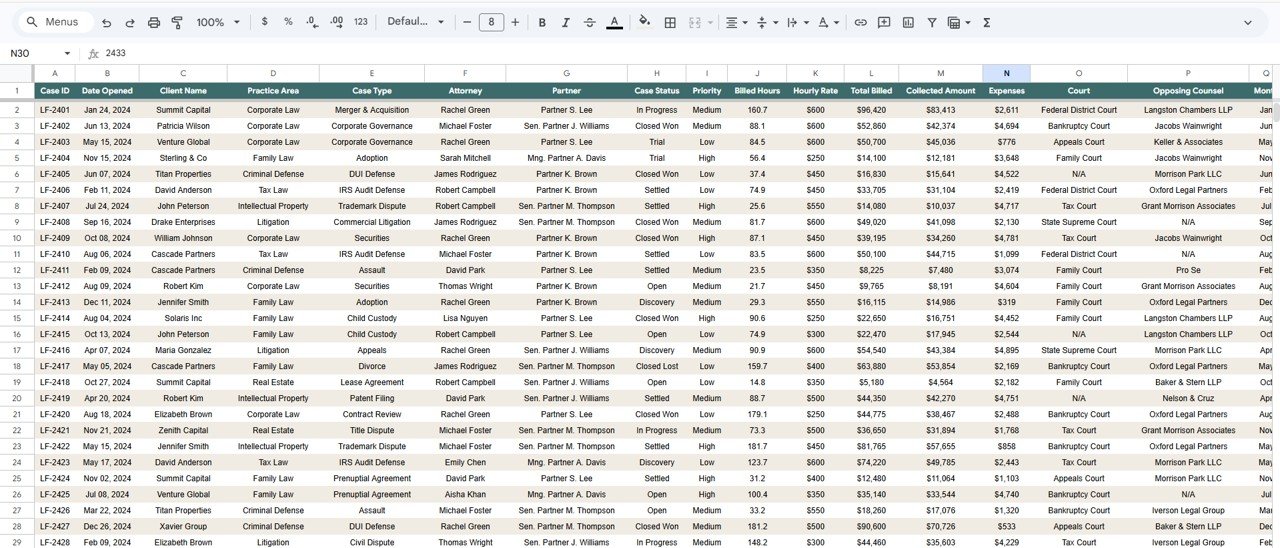Open the Borders tool

tap(670, 22)
